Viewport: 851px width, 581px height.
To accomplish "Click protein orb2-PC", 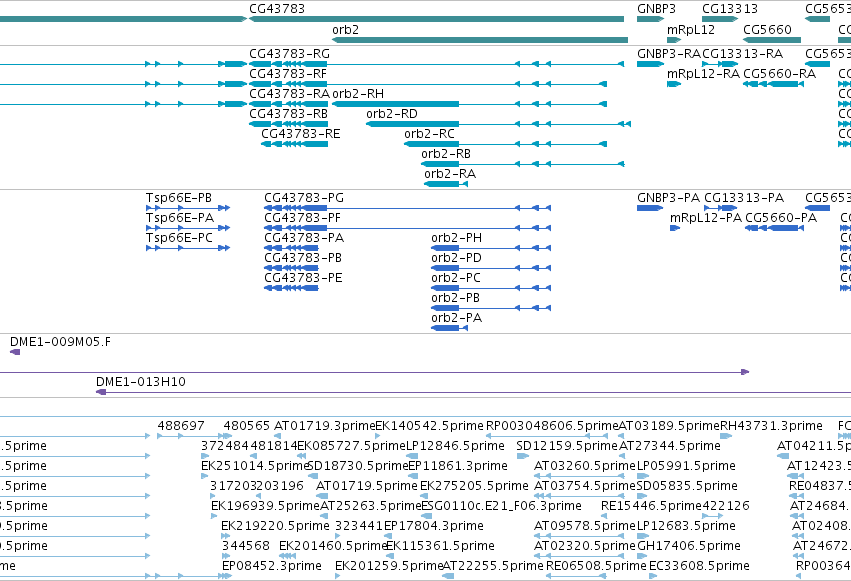I will click(456, 278).
